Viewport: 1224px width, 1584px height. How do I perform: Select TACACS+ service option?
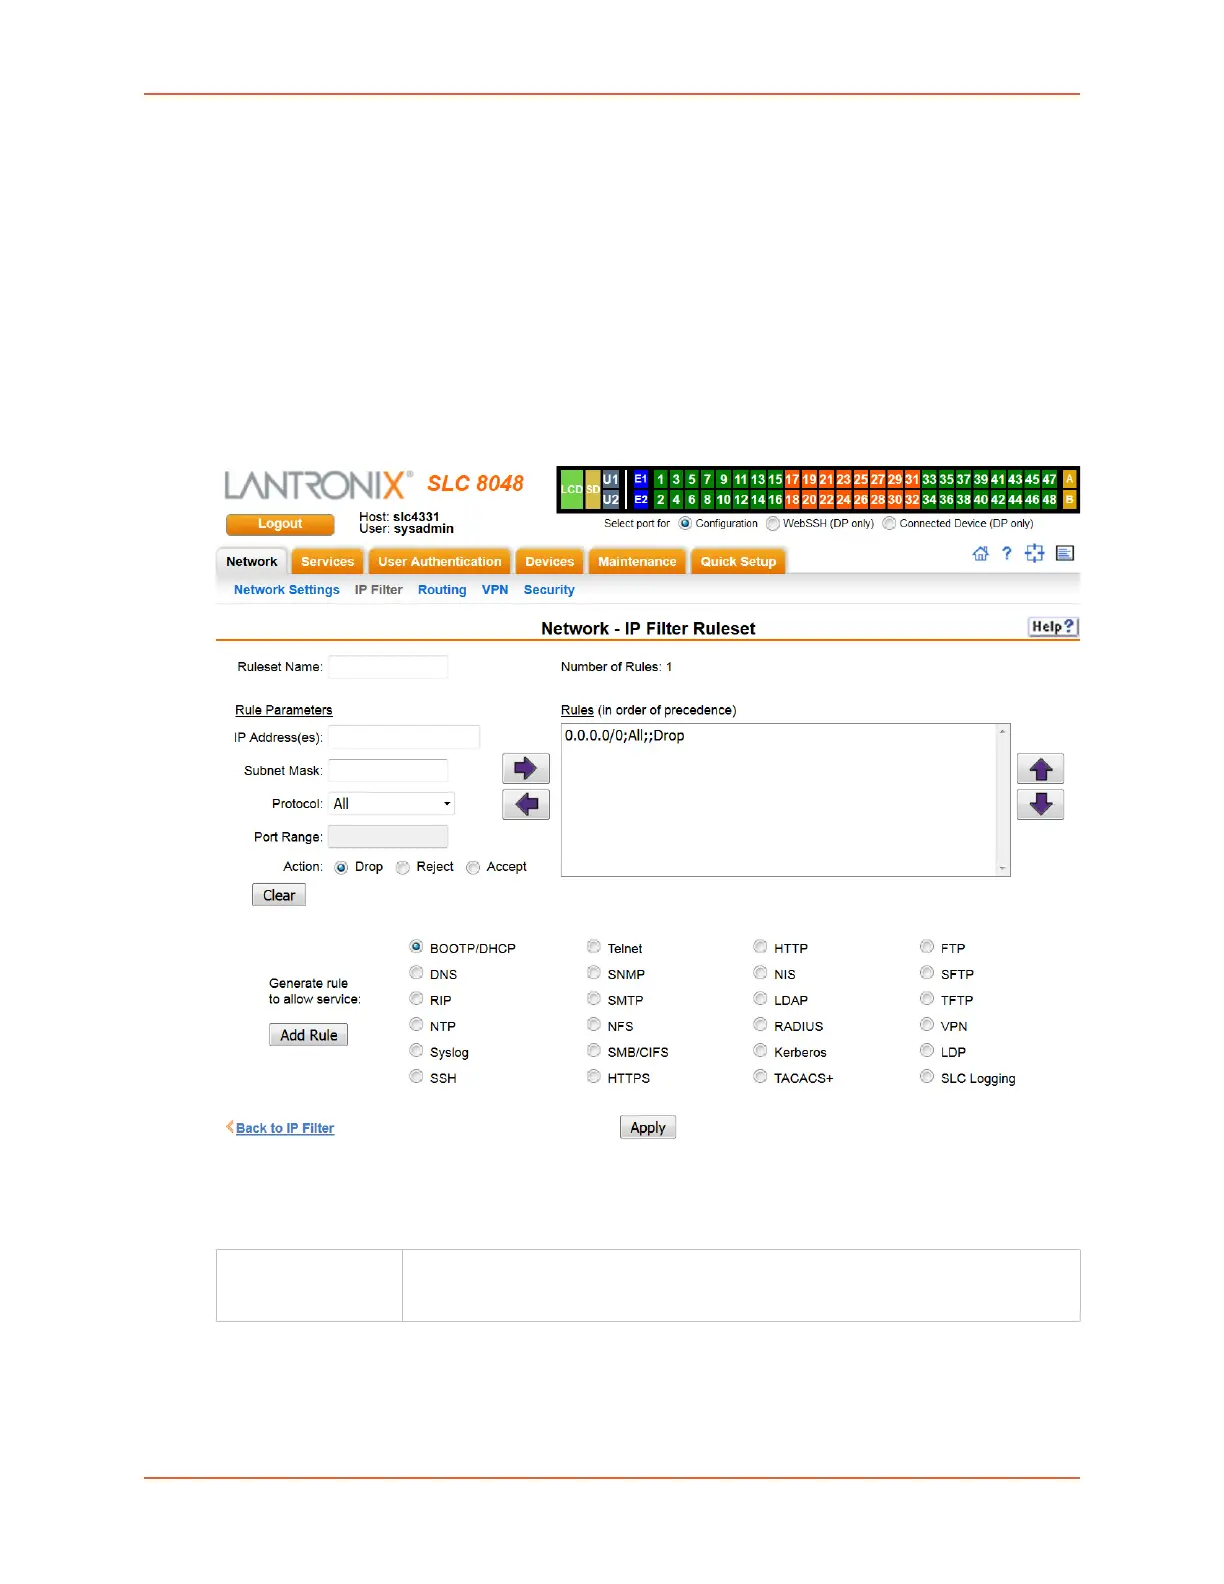[x=760, y=1076]
